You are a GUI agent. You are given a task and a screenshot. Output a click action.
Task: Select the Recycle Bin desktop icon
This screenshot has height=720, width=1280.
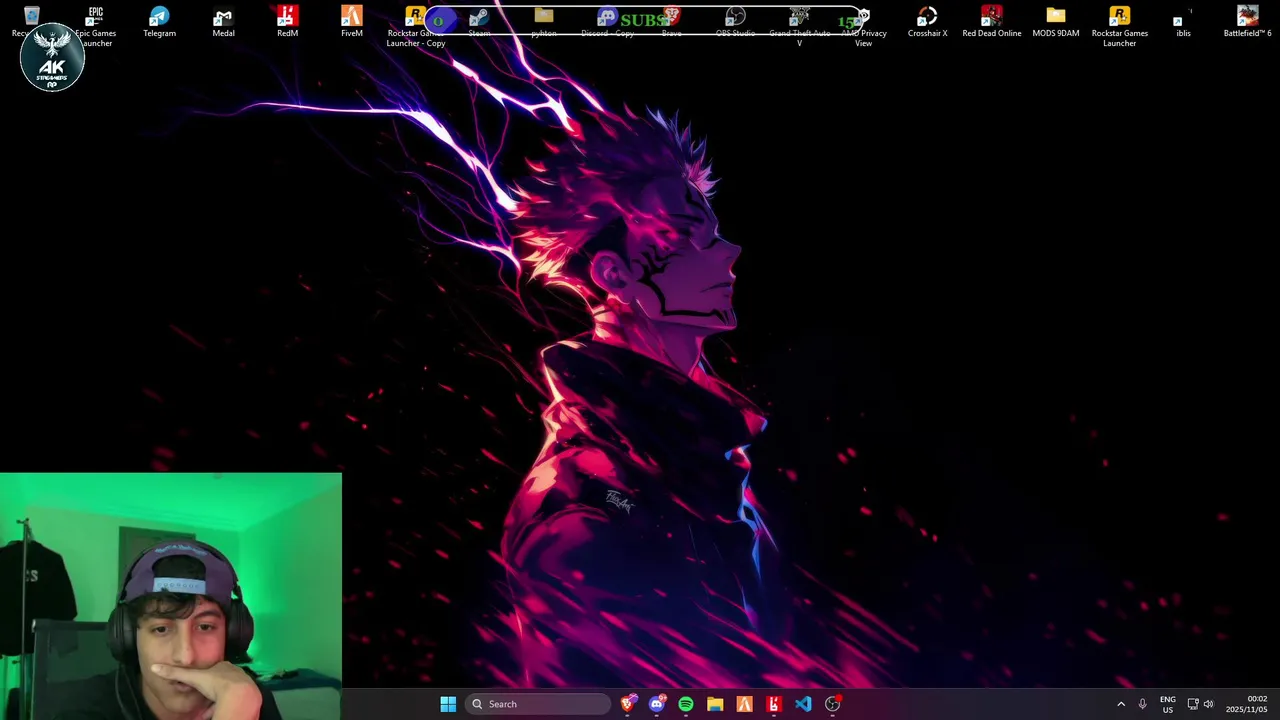(x=31, y=22)
